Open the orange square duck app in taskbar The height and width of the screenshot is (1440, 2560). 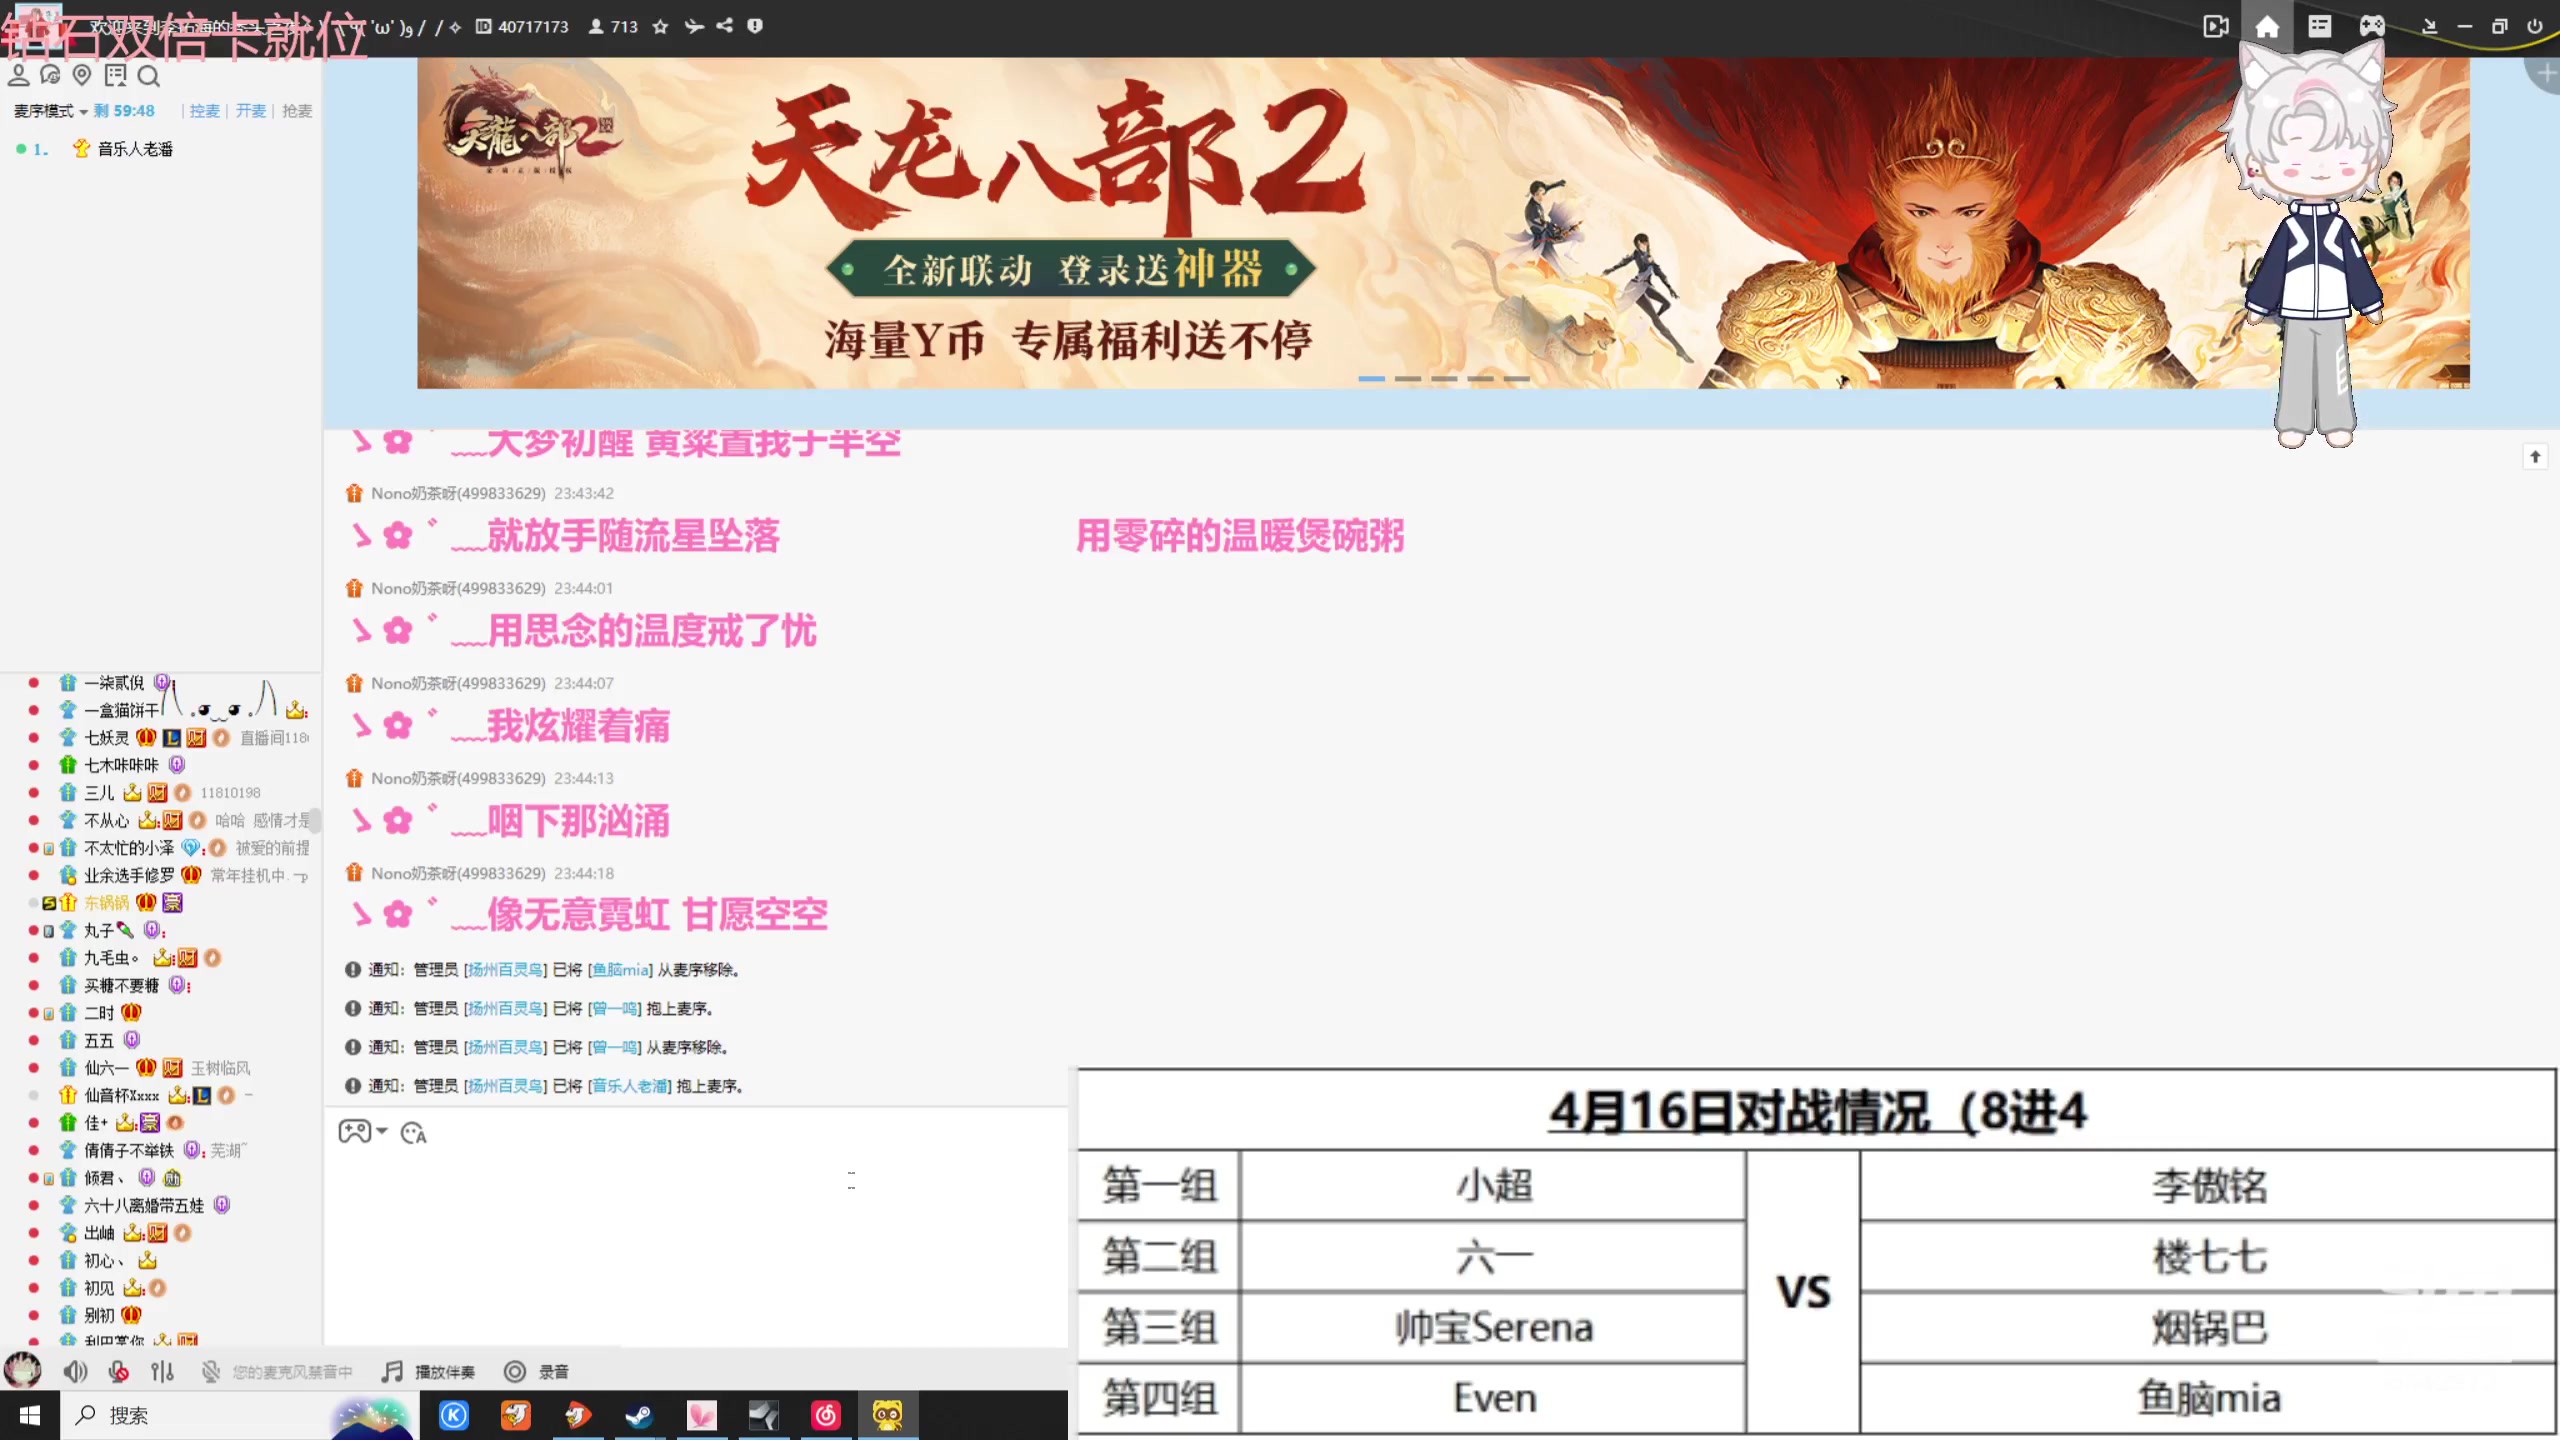(516, 1415)
